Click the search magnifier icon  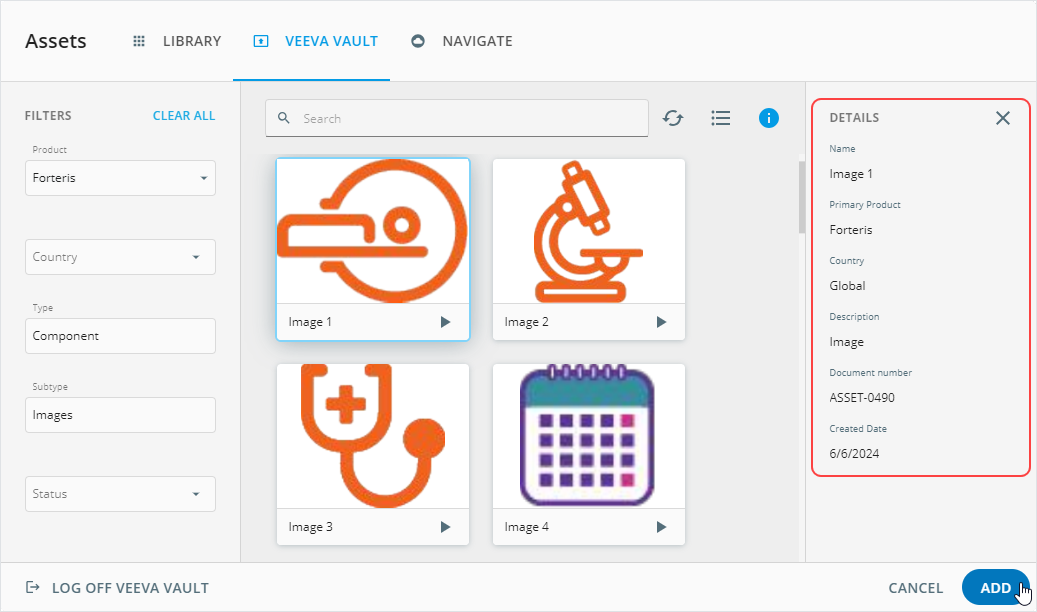(x=284, y=118)
